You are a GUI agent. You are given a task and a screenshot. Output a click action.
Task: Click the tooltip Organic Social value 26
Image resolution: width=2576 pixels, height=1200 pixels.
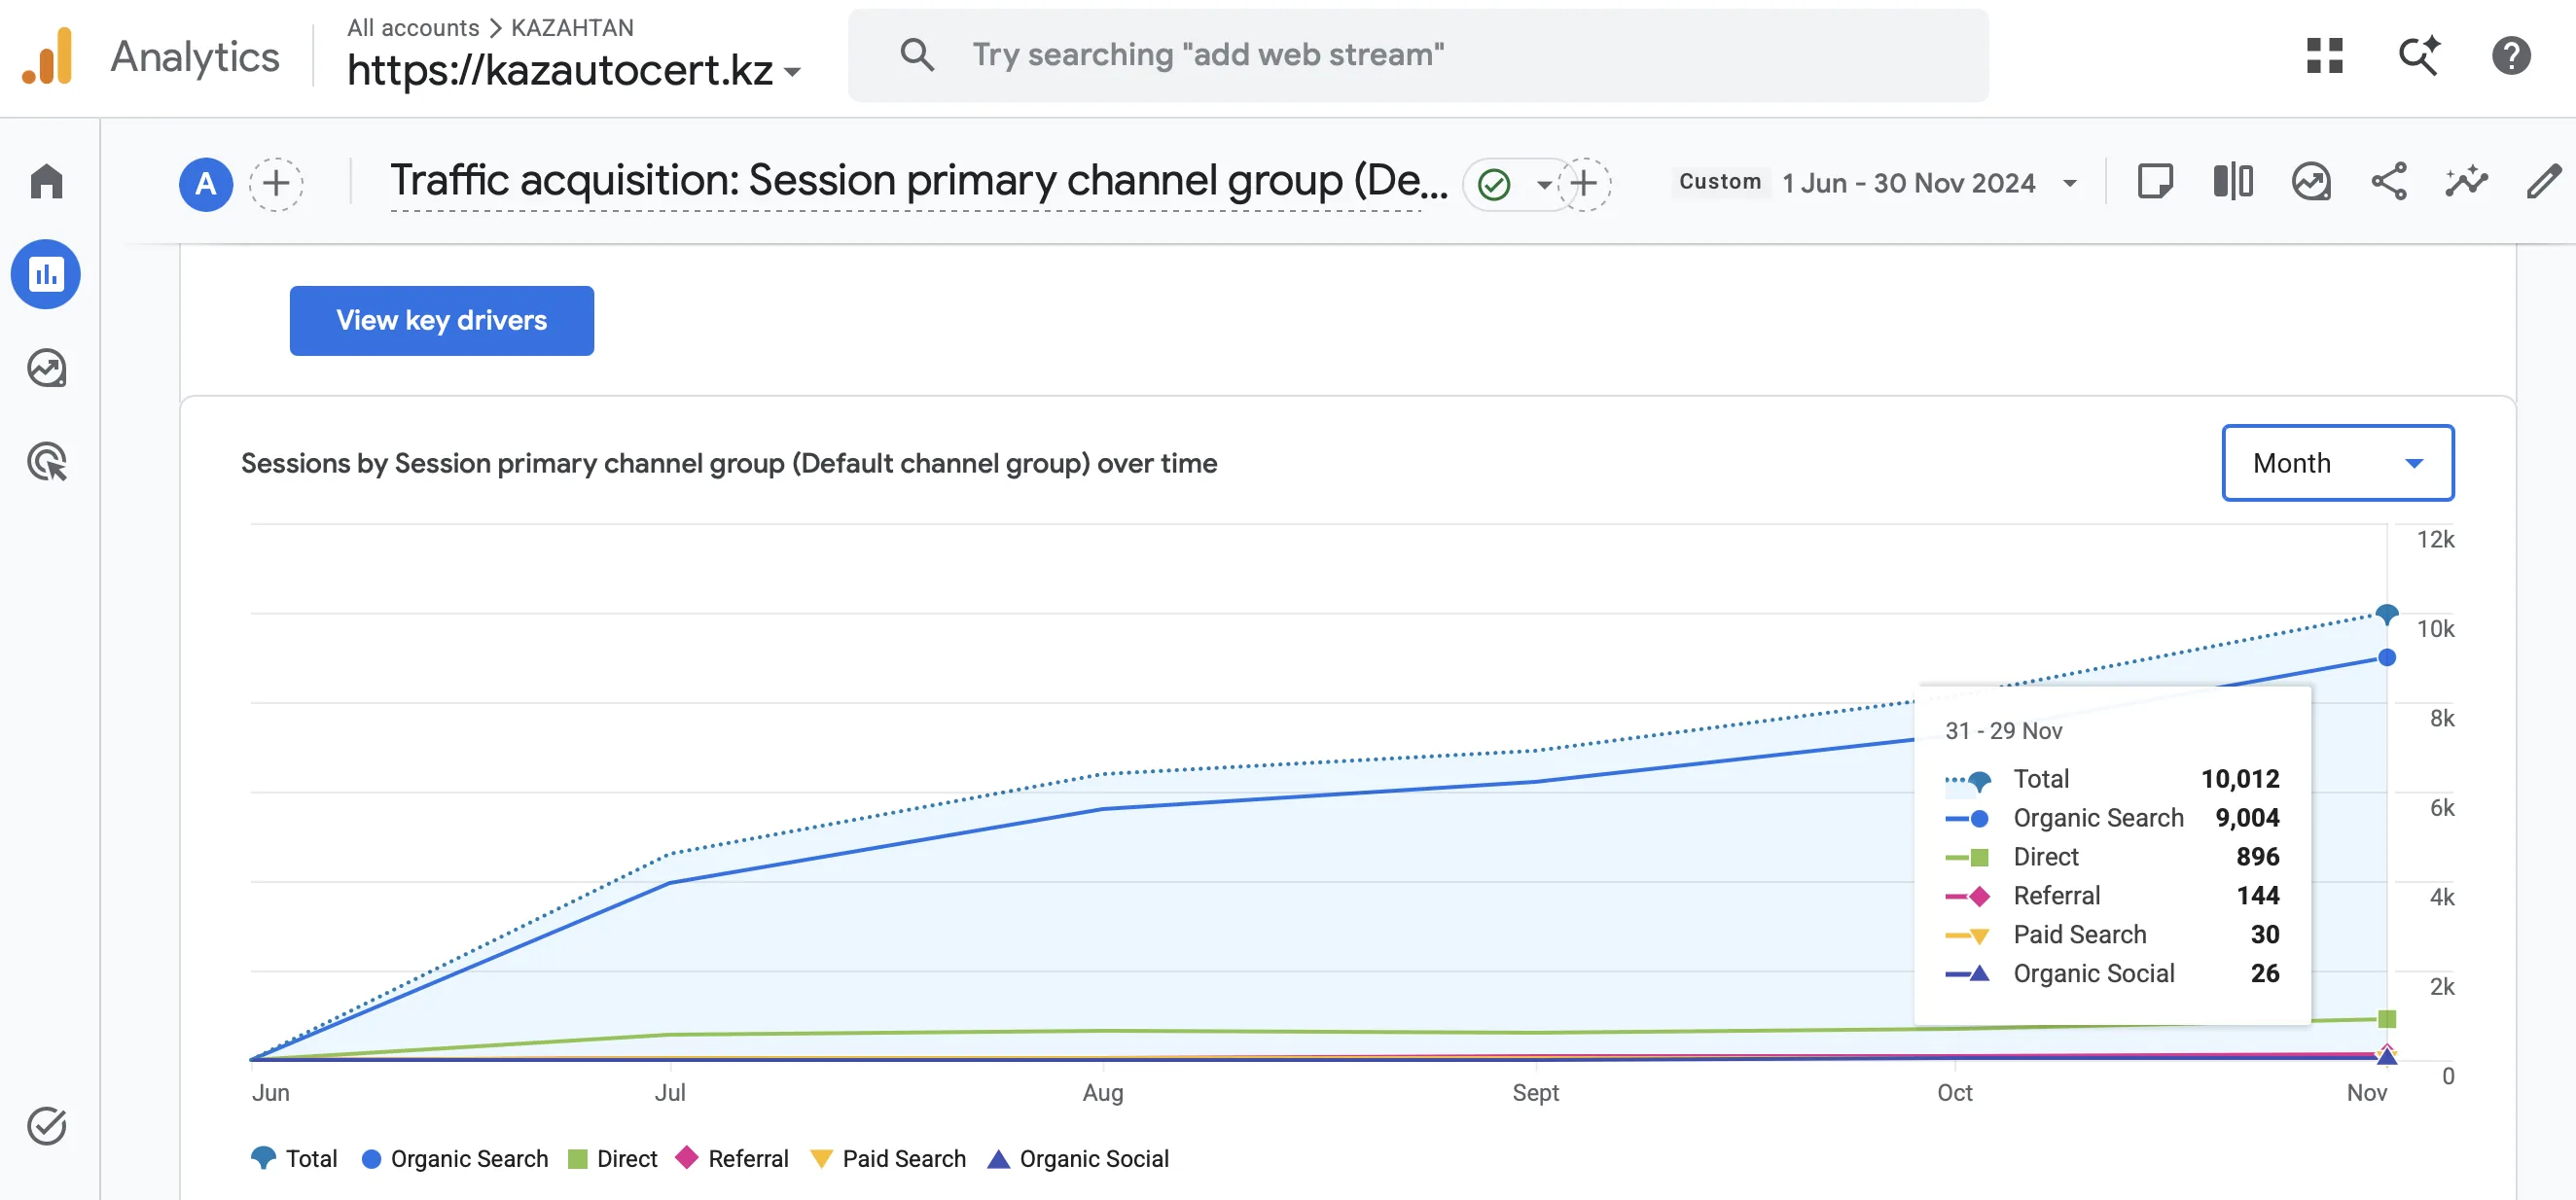(x=2265, y=974)
